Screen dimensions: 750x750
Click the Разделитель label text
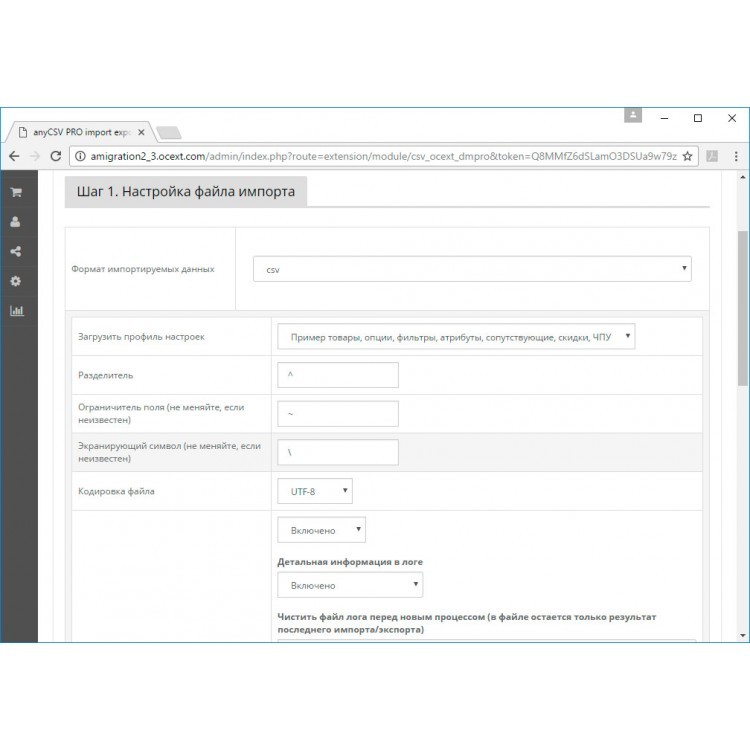click(105, 375)
